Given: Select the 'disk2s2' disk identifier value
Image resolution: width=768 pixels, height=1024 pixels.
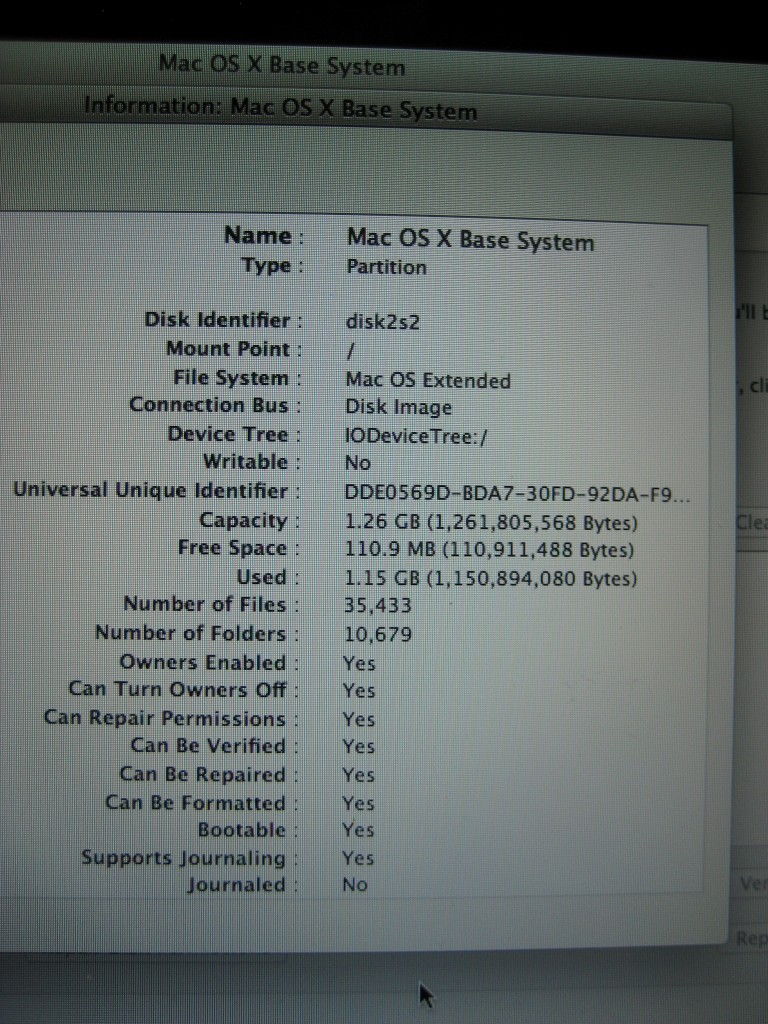Looking at the screenshot, I should [382, 322].
